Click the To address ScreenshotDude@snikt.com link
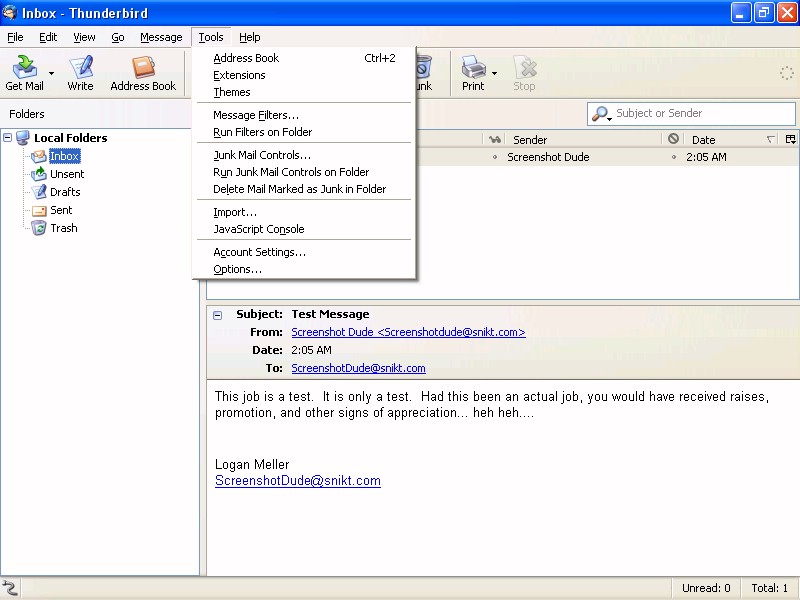Screen dimensions: 800x600 (358, 368)
